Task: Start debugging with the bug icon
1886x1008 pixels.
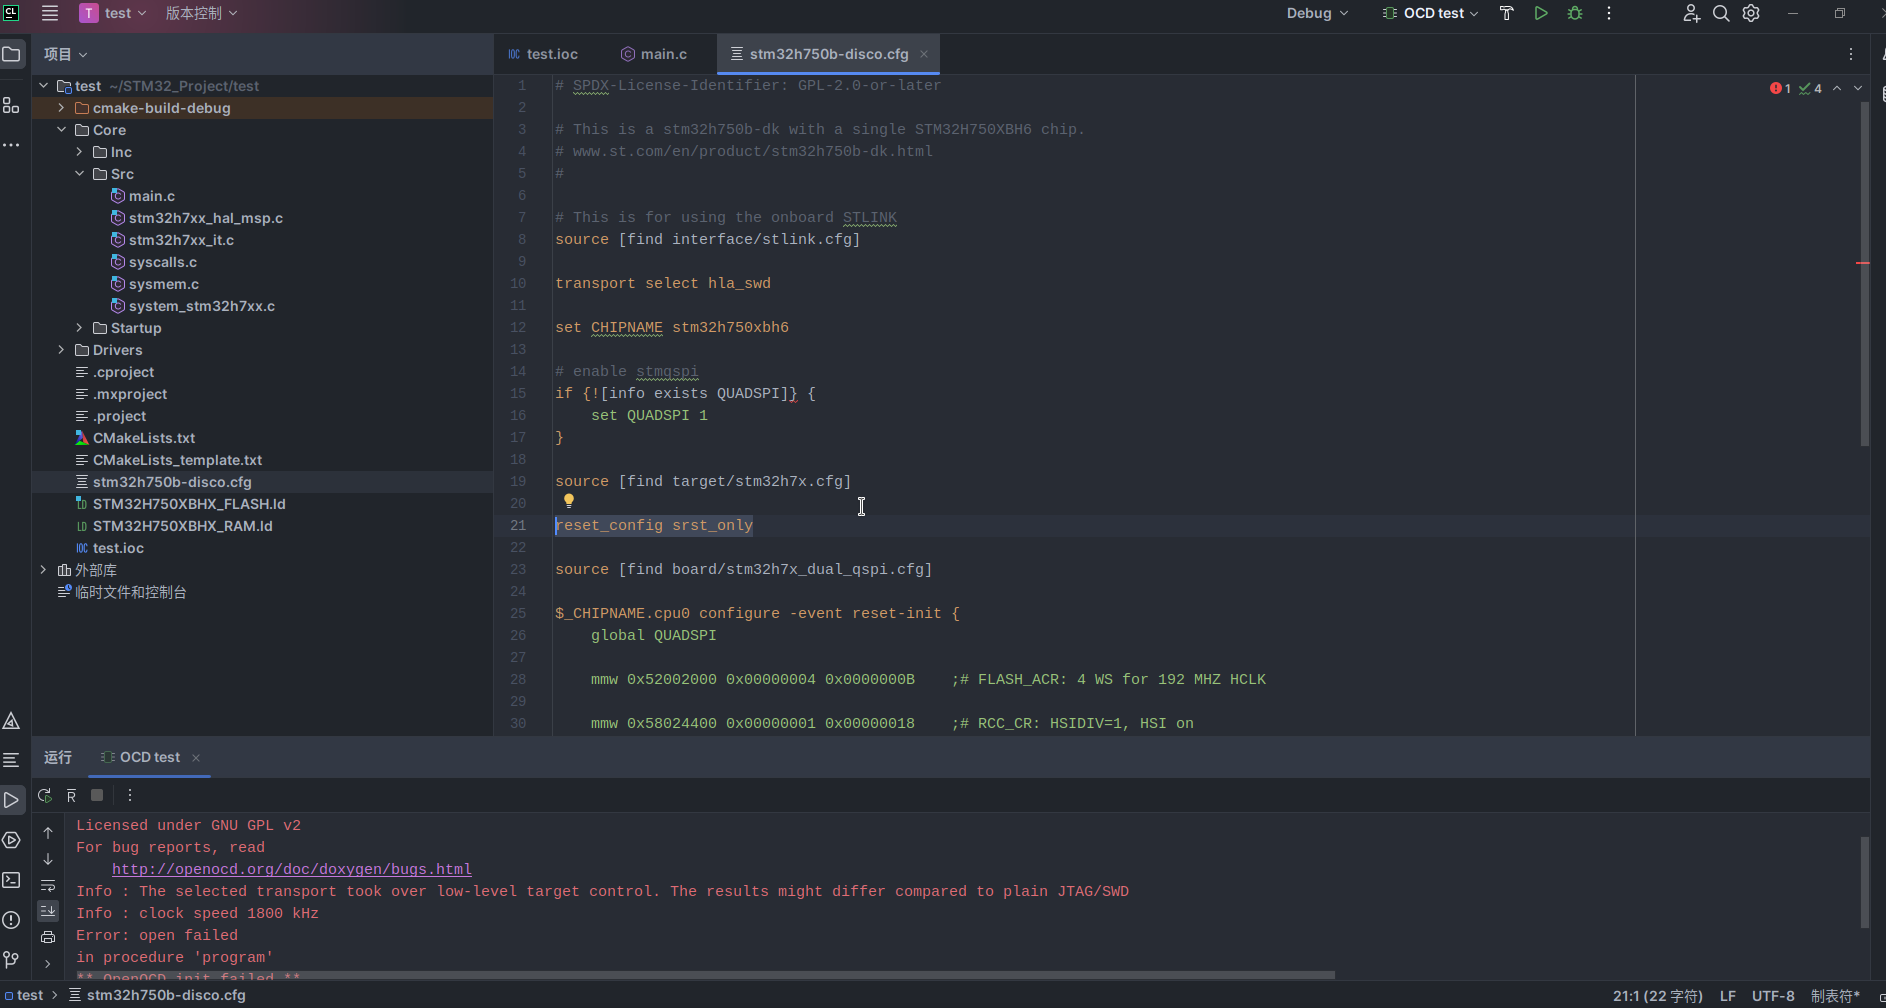Action: [x=1575, y=13]
